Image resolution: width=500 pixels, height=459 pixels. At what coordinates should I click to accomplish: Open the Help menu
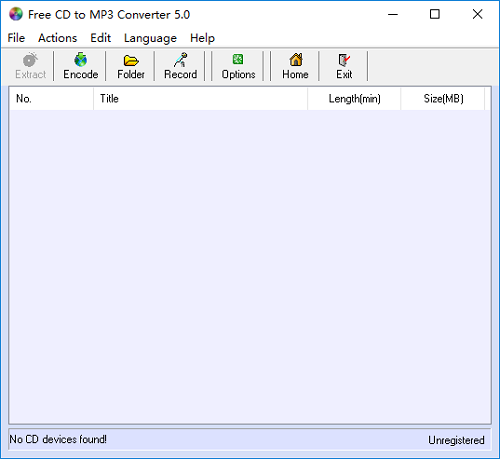202,38
